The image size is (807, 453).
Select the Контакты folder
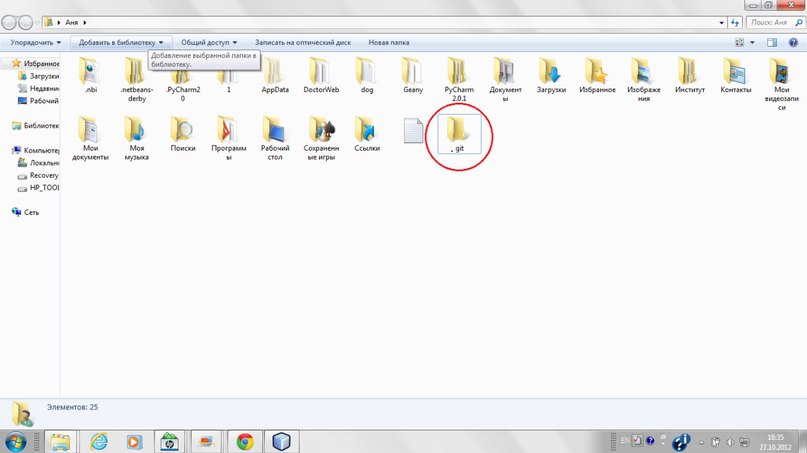[x=735, y=76]
